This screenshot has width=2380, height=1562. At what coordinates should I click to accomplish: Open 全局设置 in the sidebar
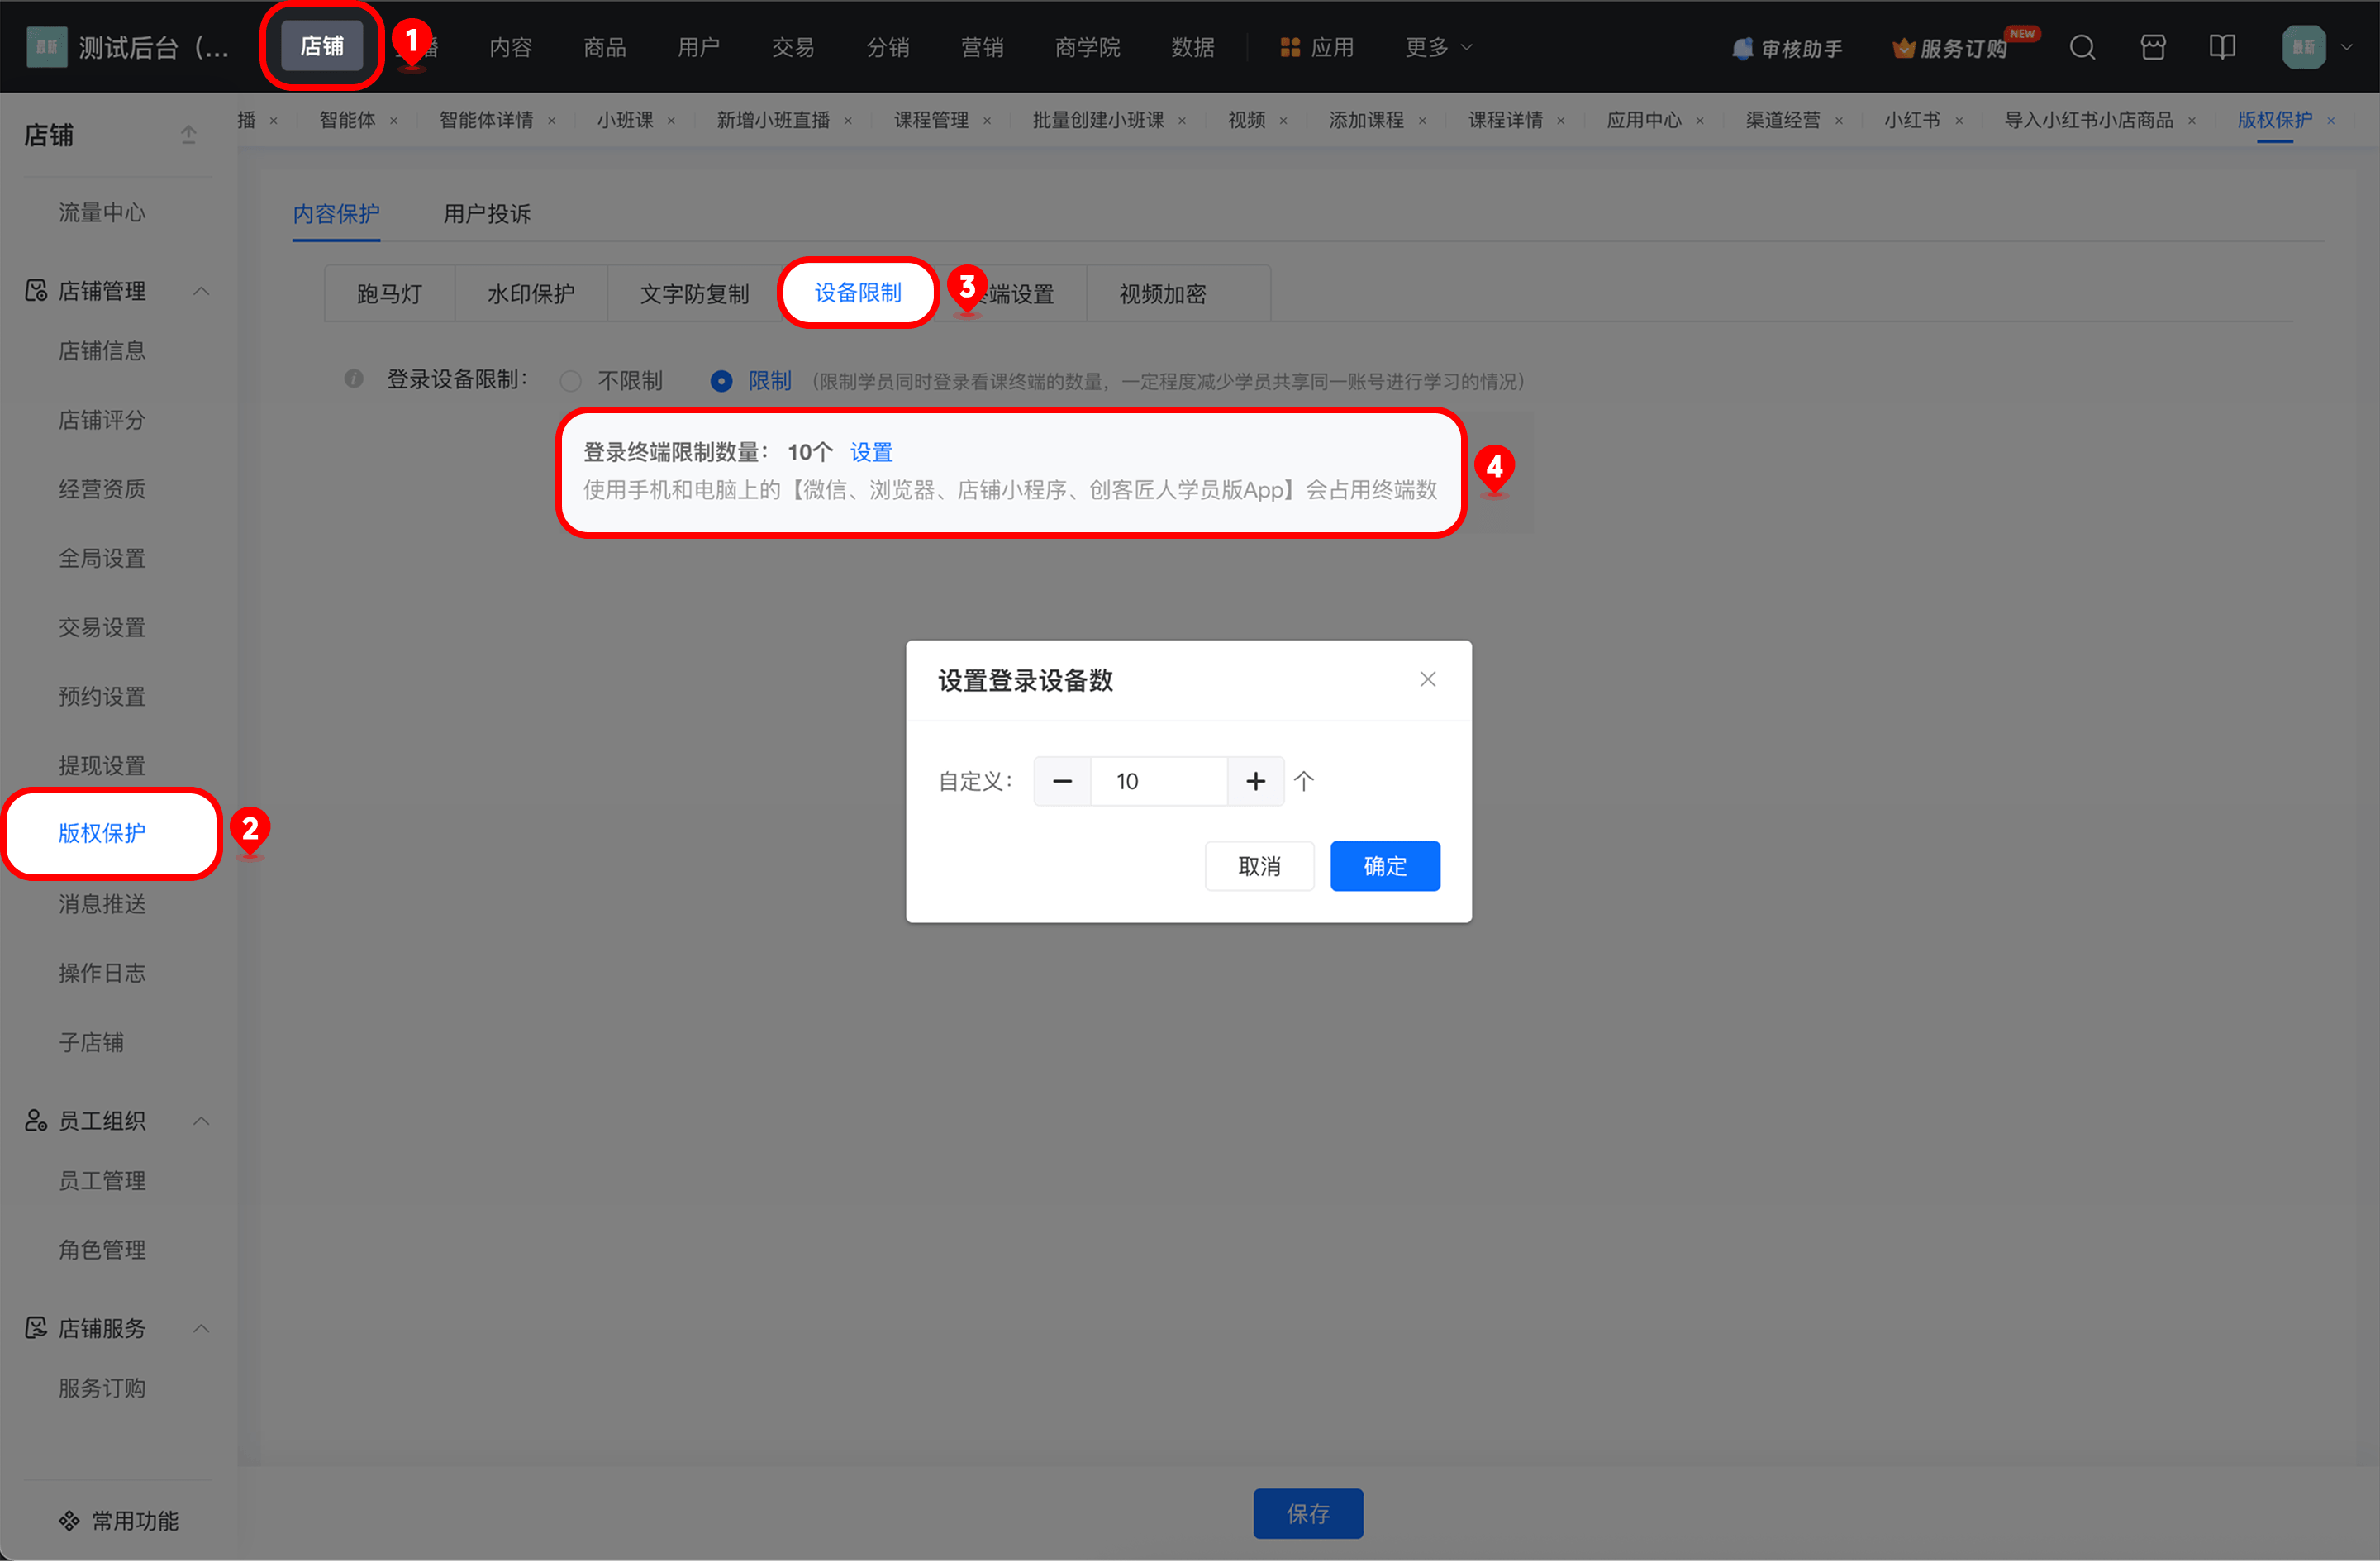102,558
